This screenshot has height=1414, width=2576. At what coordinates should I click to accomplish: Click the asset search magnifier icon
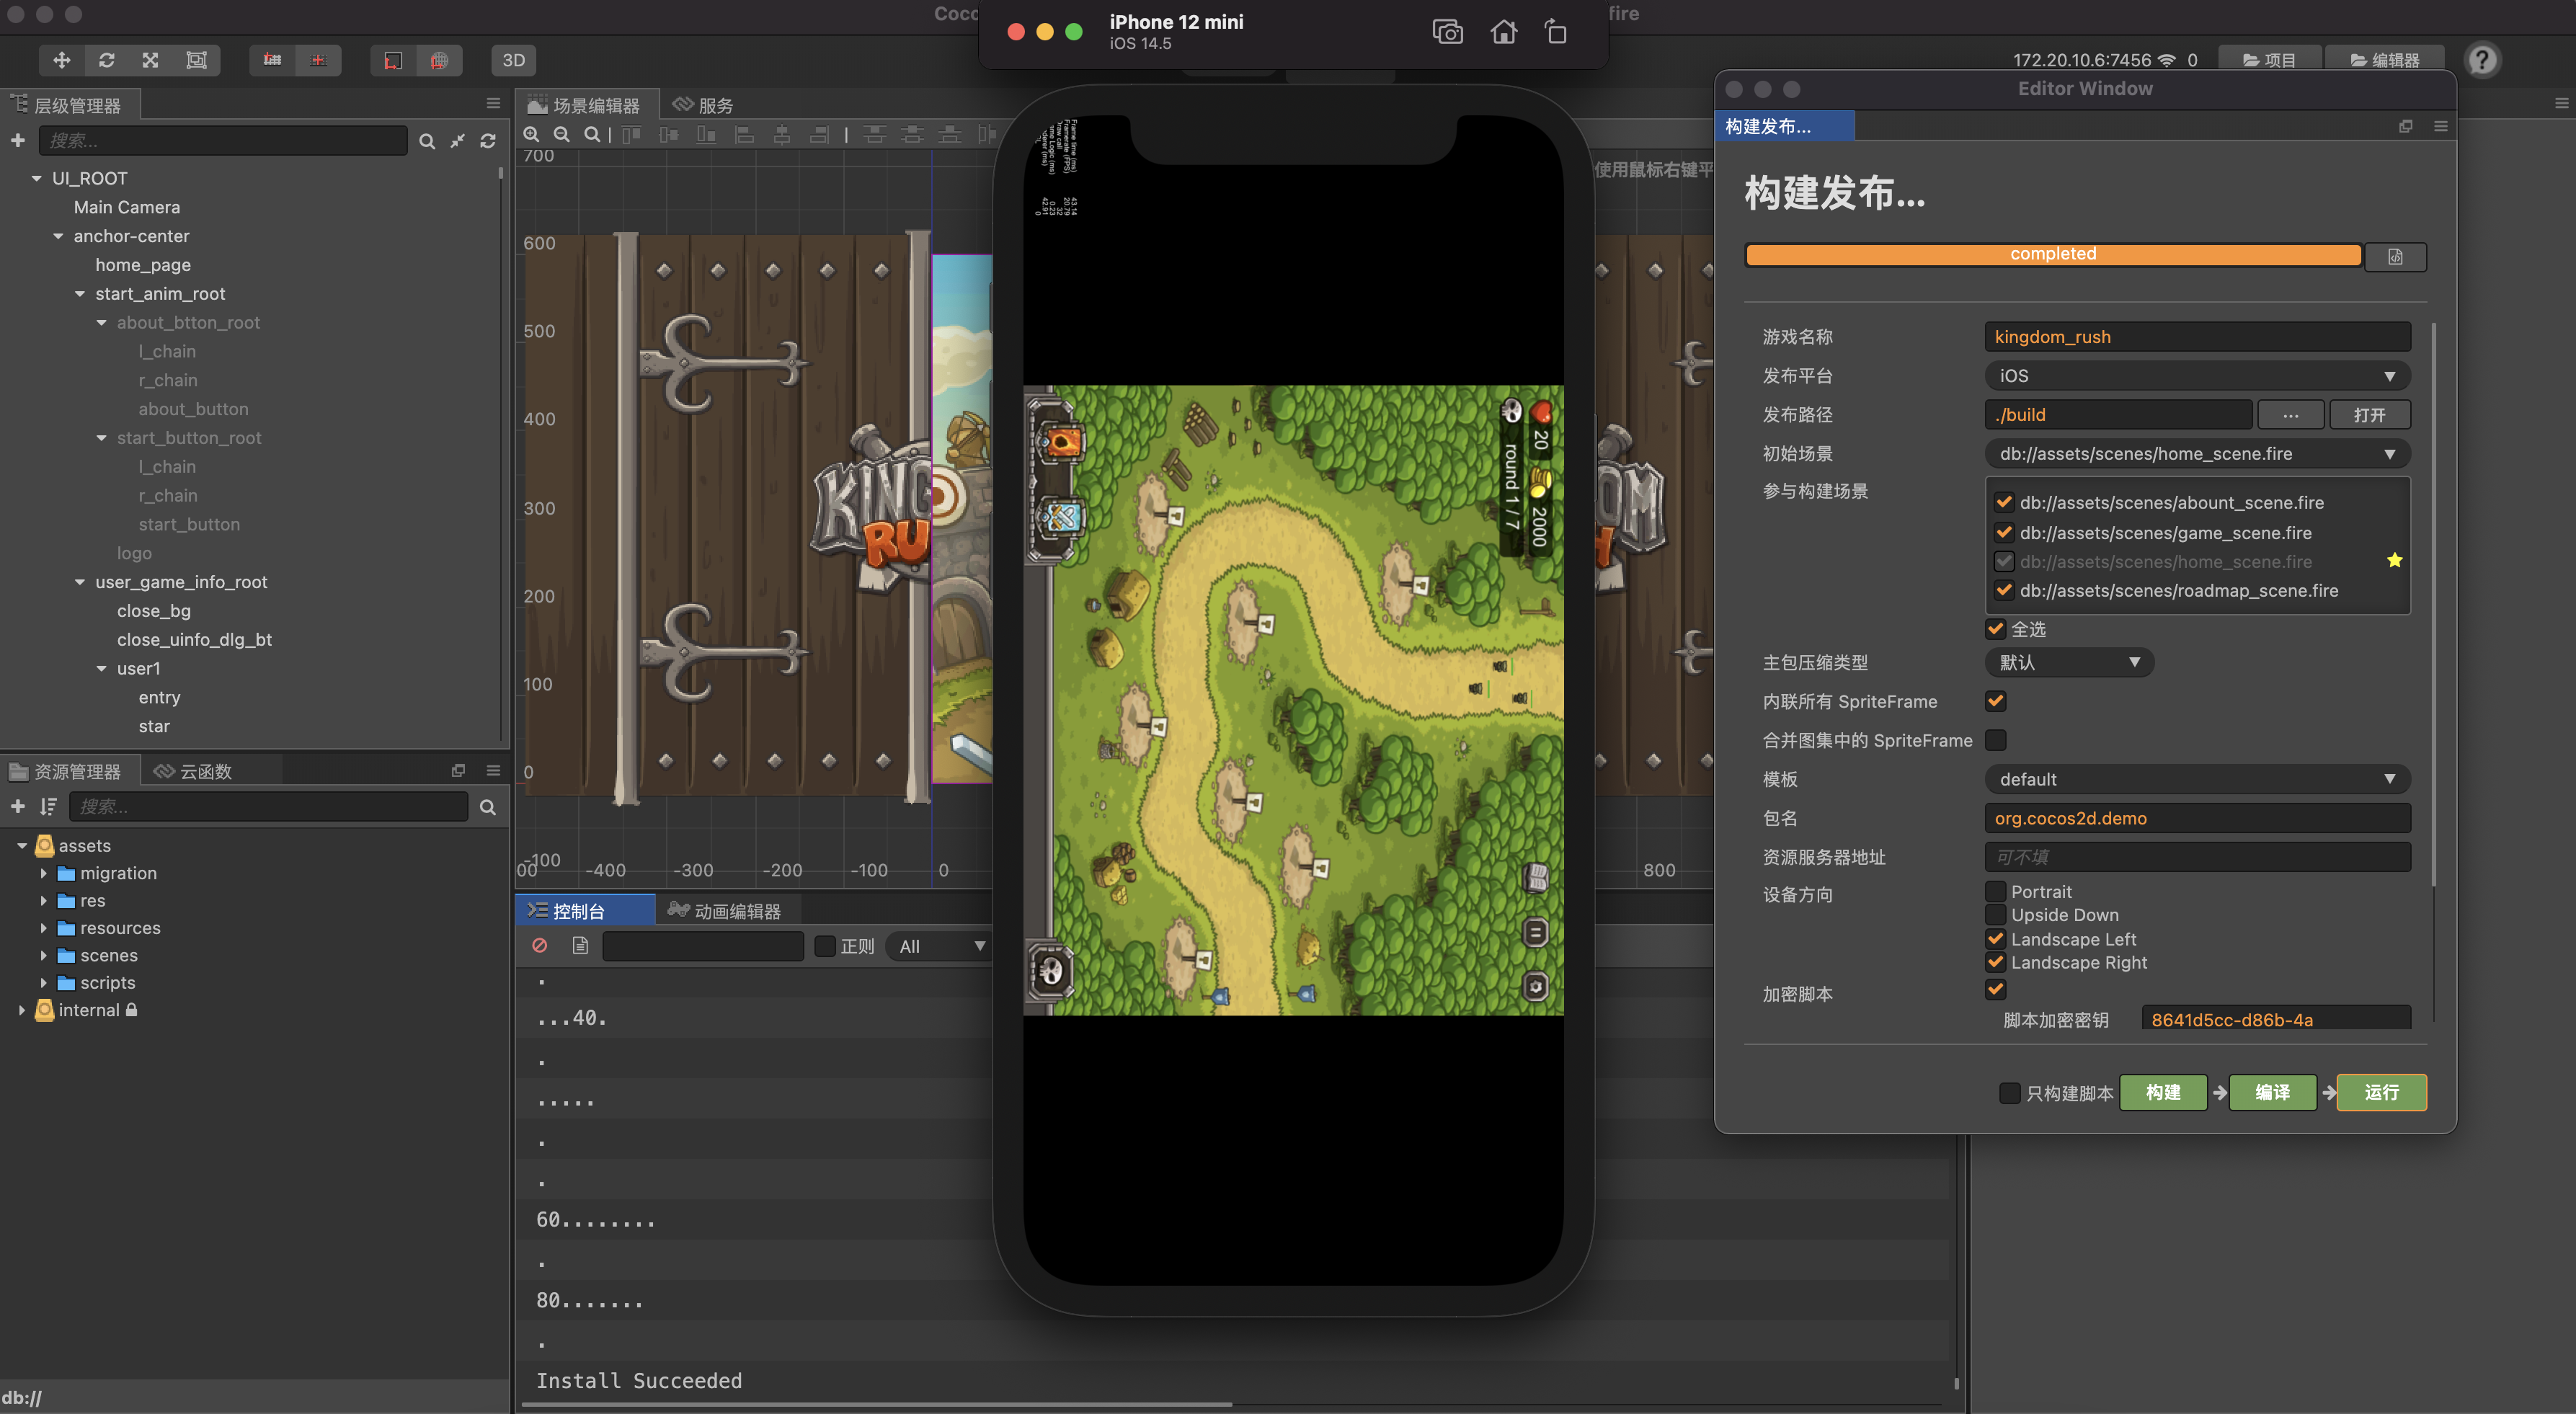pyautogui.click(x=488, y=807)
